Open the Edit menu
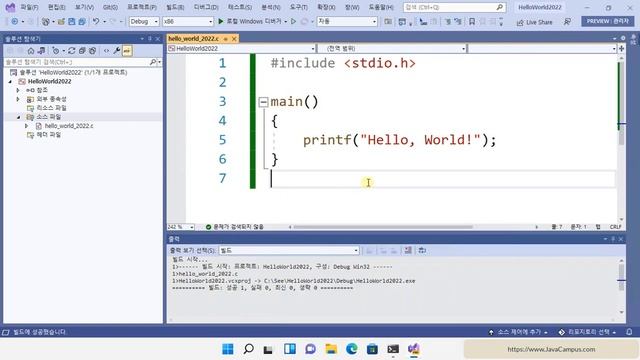 tap(56, 7)
